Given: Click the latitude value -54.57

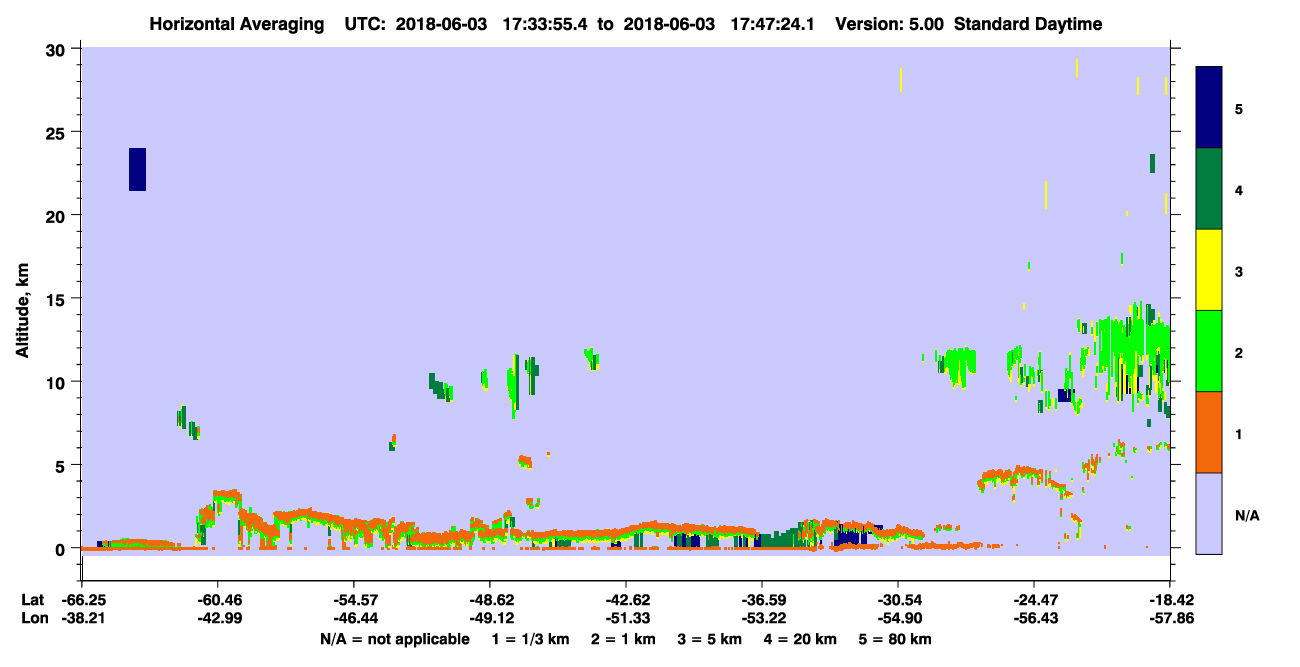Looking at the screenshot, I should (354, 600).
